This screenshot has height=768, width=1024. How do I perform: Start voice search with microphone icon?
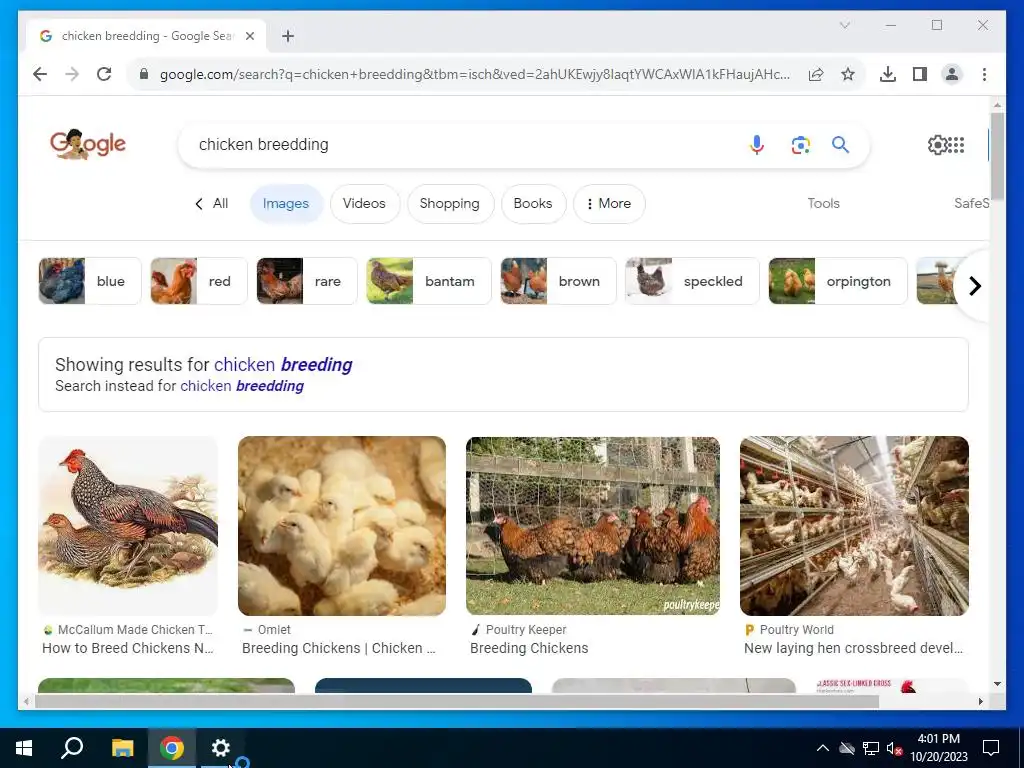[x=756, y=144]
